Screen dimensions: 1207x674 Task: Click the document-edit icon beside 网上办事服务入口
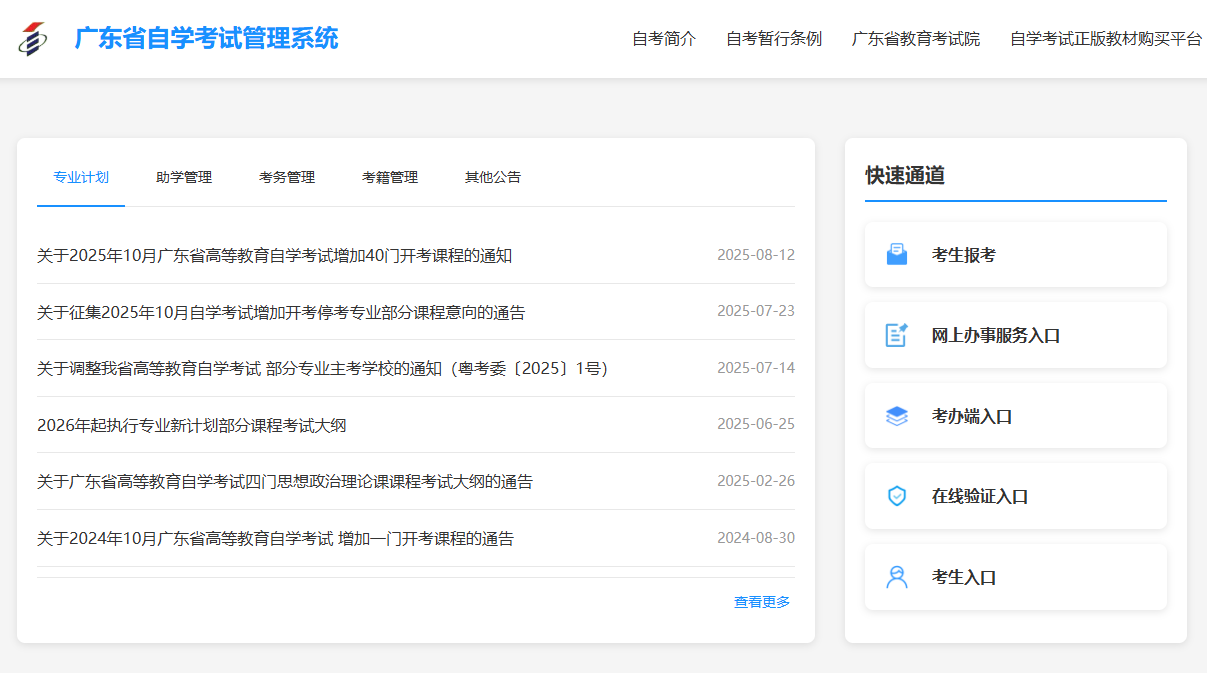897,335
